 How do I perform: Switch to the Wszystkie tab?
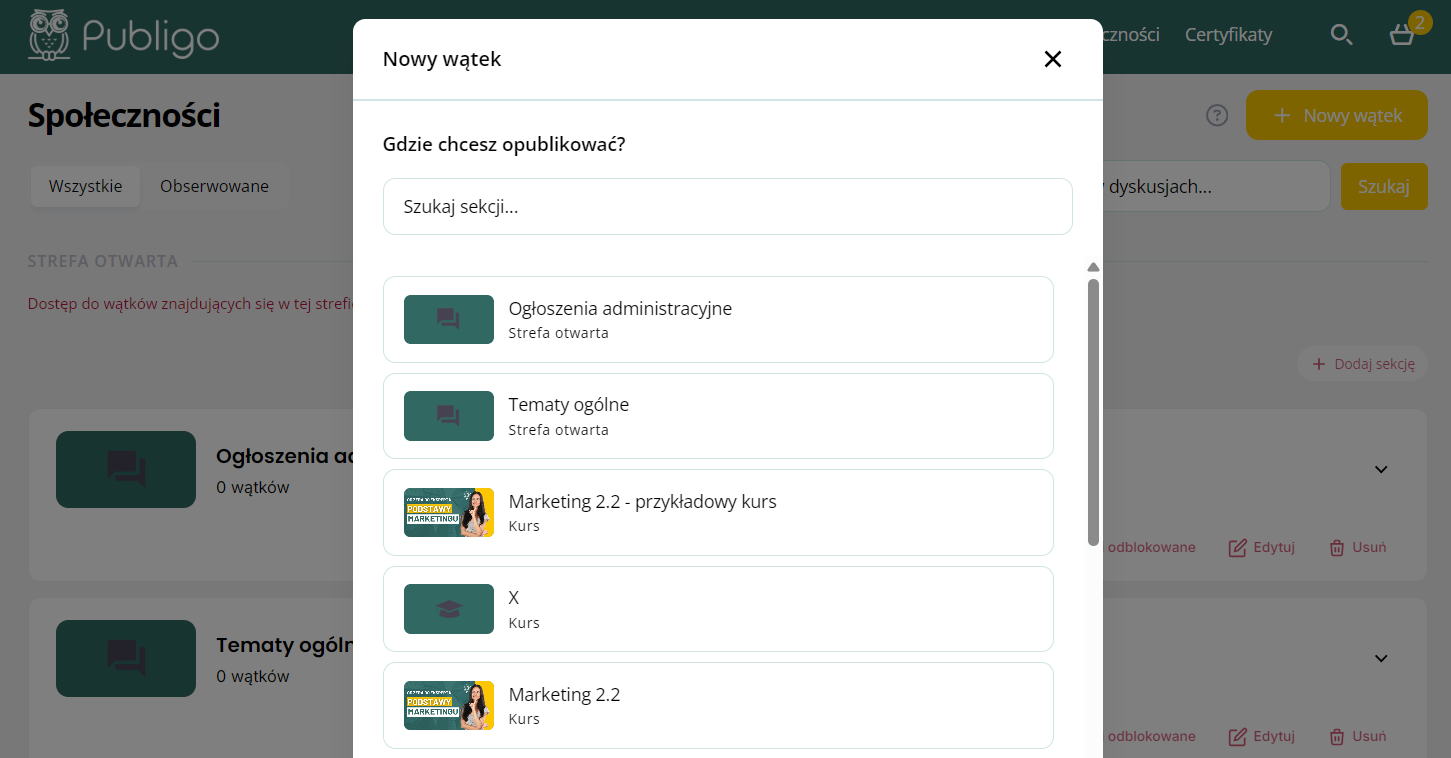(86, 186)
